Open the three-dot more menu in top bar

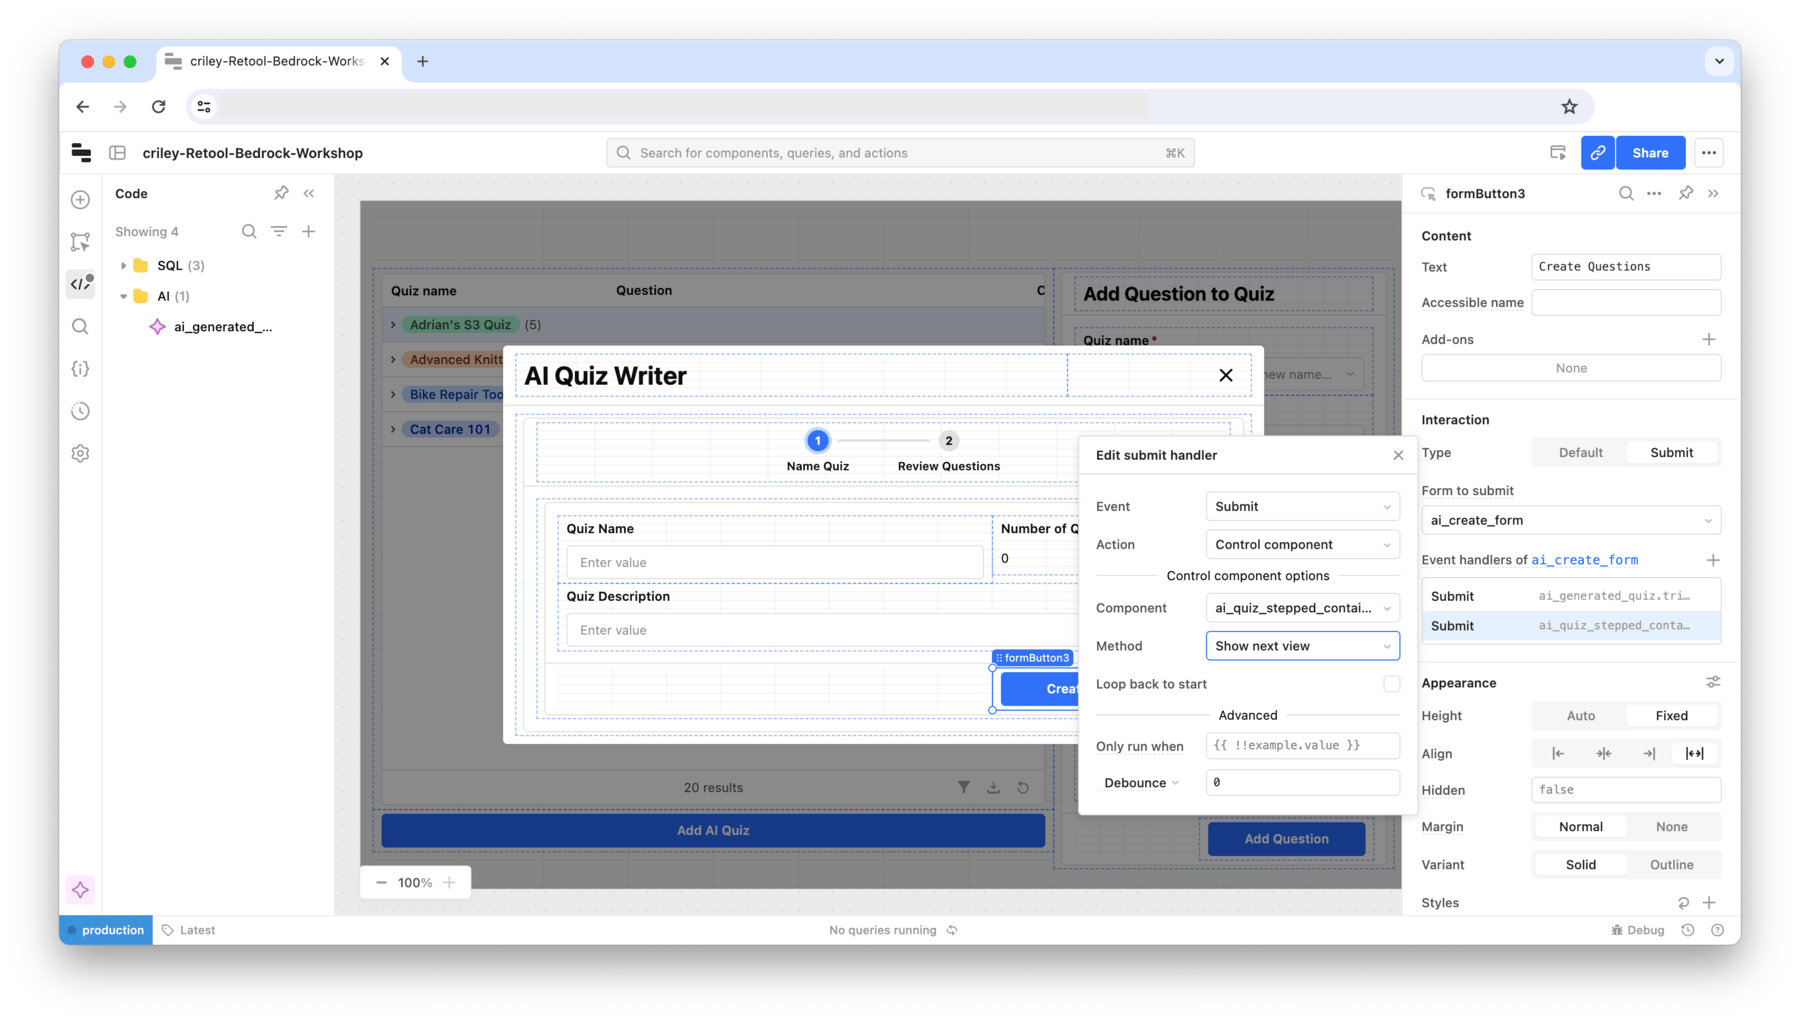(x=1709, y=153)
